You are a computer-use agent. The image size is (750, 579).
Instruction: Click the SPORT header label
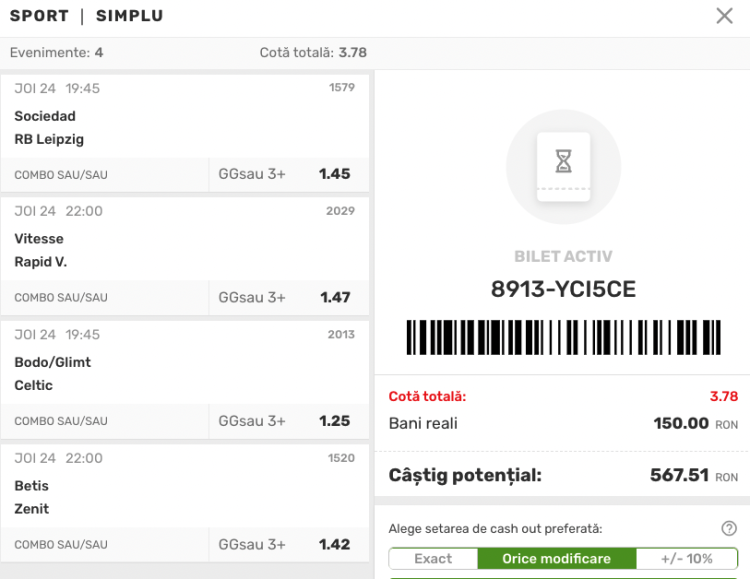39,16
